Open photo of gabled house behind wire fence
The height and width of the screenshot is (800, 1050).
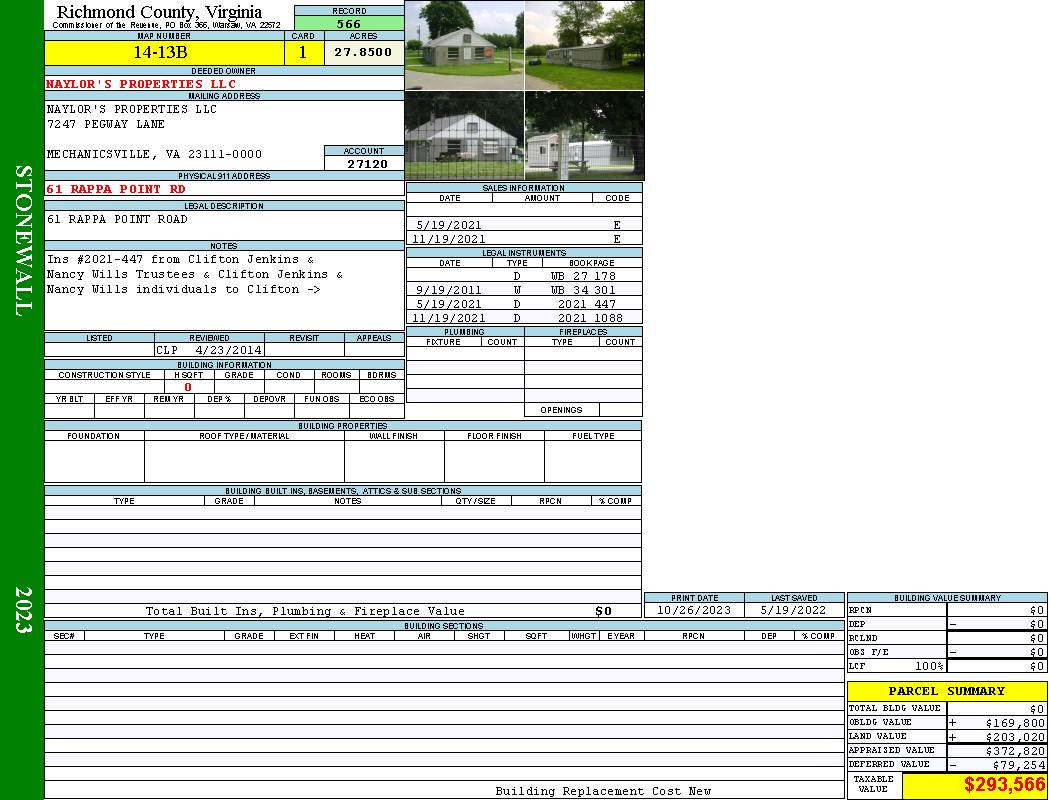point(464,136)
